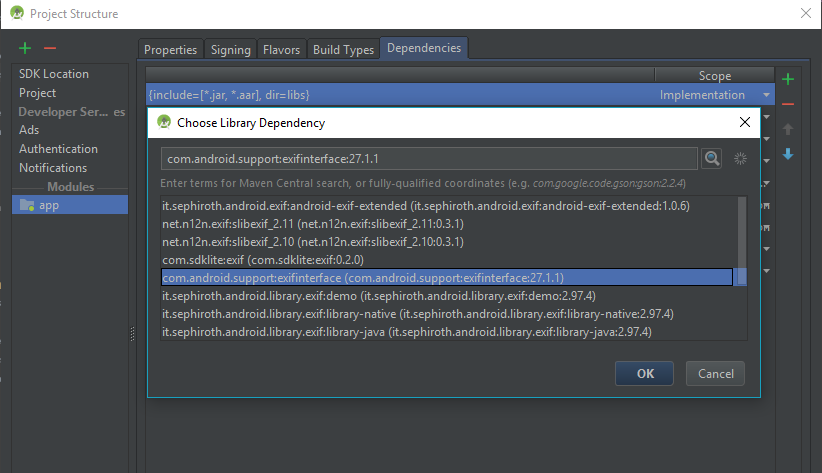822x473 pixels.
Task: Switch to the Build Types tab
Action: pos(343,49)
